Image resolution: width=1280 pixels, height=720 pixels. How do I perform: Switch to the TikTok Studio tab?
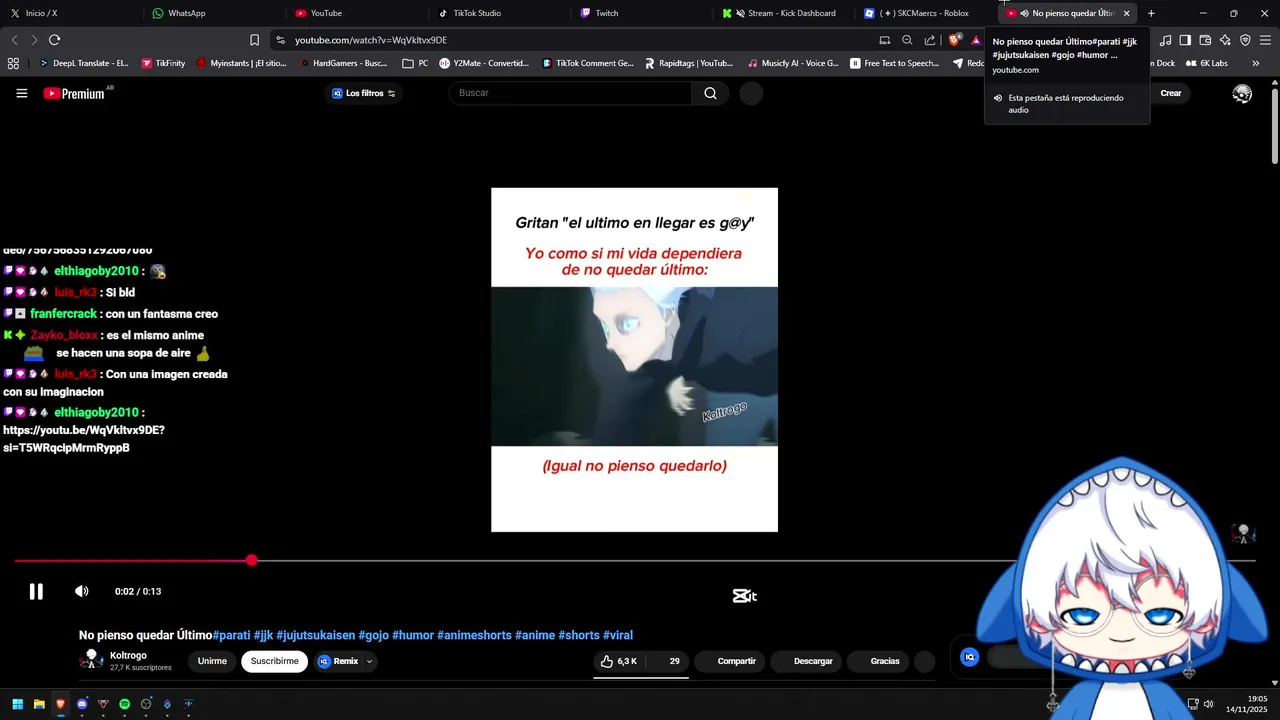pos(501,13)
